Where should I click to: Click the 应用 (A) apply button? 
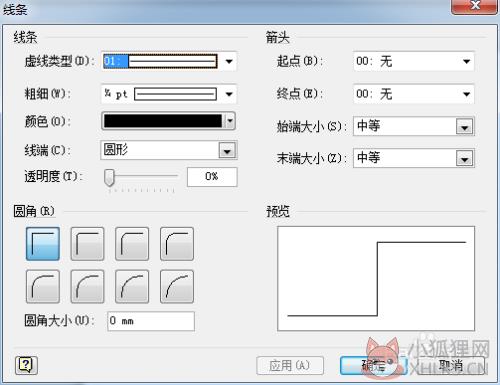tap(290, 365)
